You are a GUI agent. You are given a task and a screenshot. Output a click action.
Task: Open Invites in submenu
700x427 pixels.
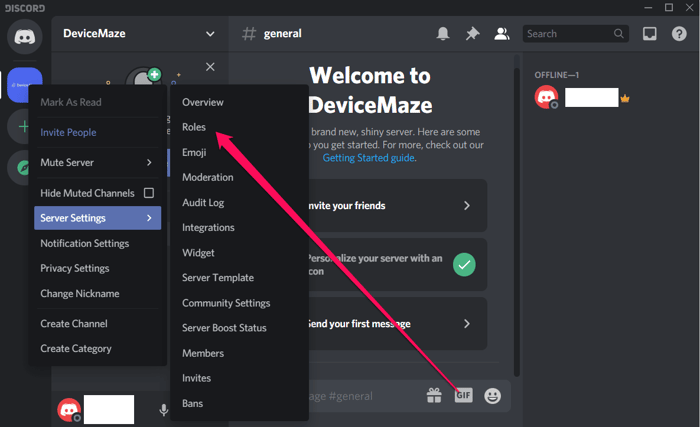(239, 378)
